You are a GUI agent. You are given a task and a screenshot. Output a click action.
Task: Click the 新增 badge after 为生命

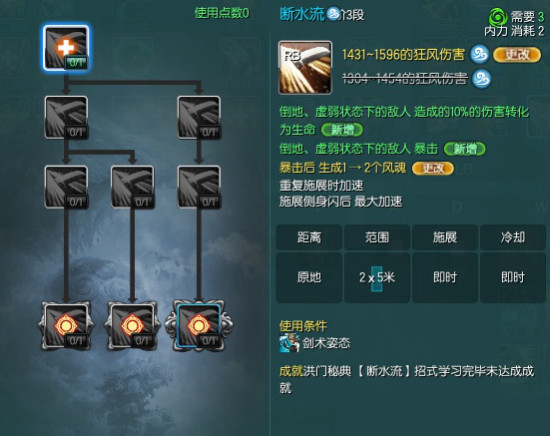[x=342, y=130]
